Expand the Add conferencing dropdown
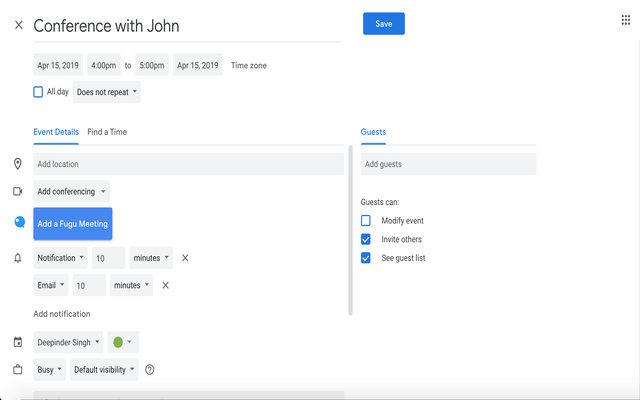Image resolution: width=640 pixels, height=400 pixels. (71, 191)
